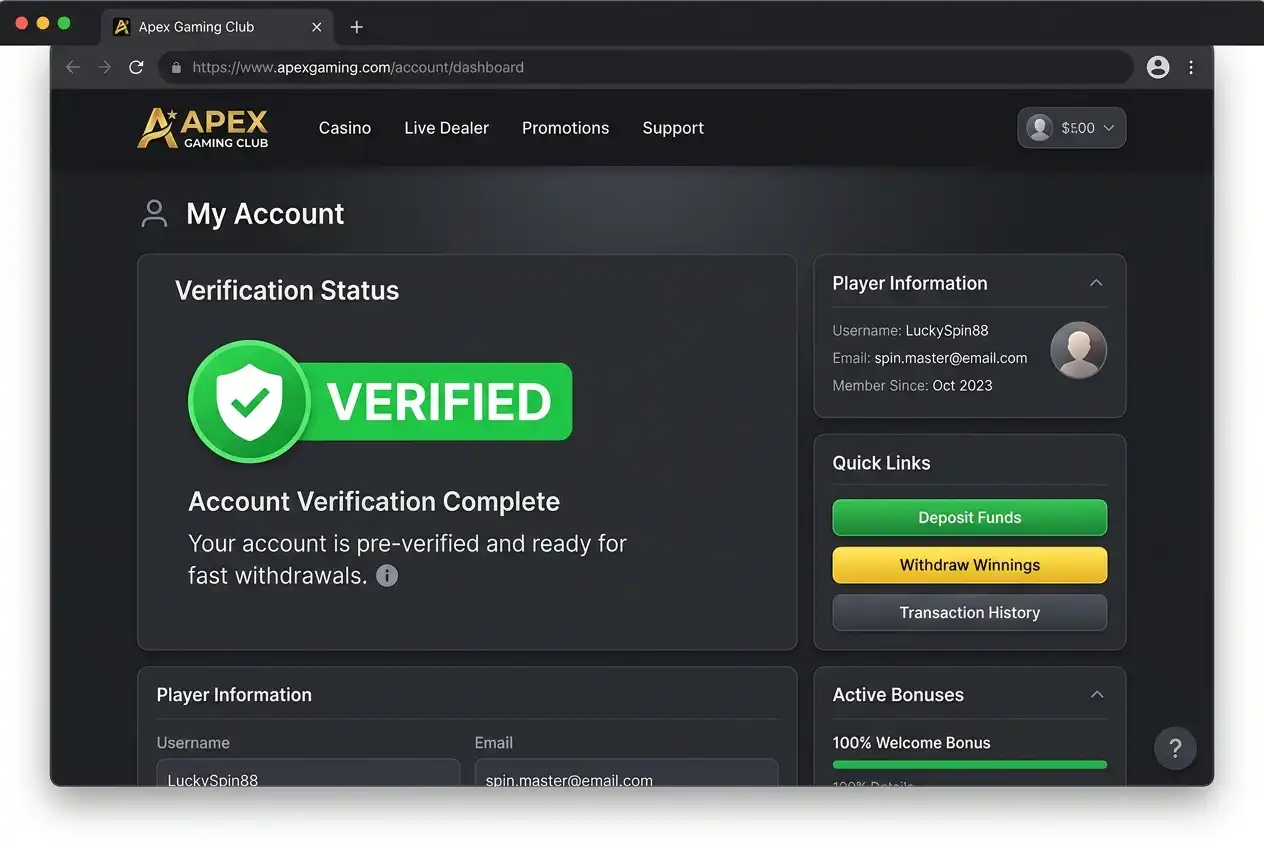Open Transaction History
Image resolution: width=1264 pixels, height=848 pixels.
click(970, 613)
